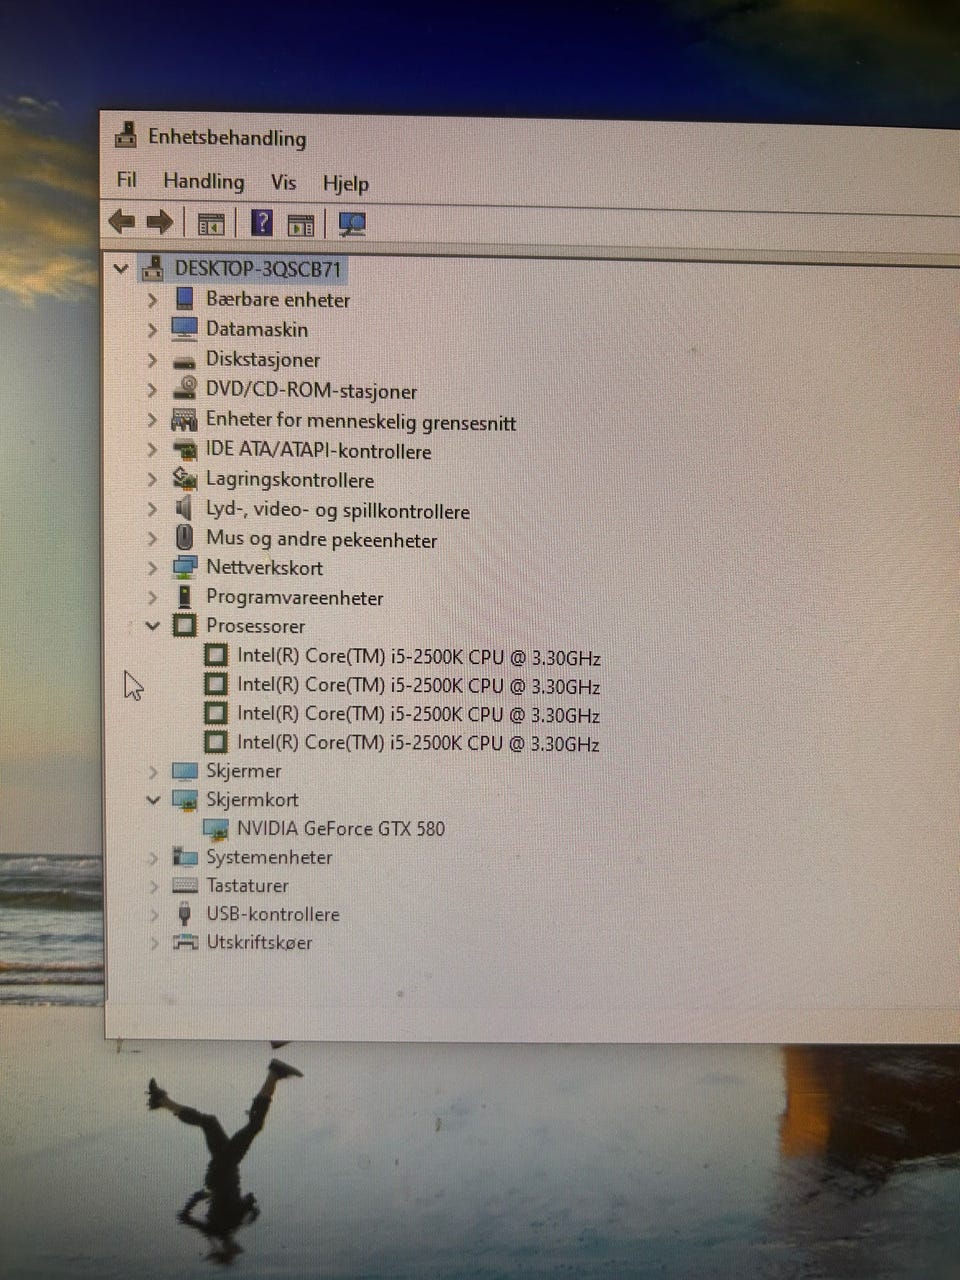Select the NVIDIA GeForce GTX 580 entry
This screenshot has height=1280, width=960.
tap(341, 829)
